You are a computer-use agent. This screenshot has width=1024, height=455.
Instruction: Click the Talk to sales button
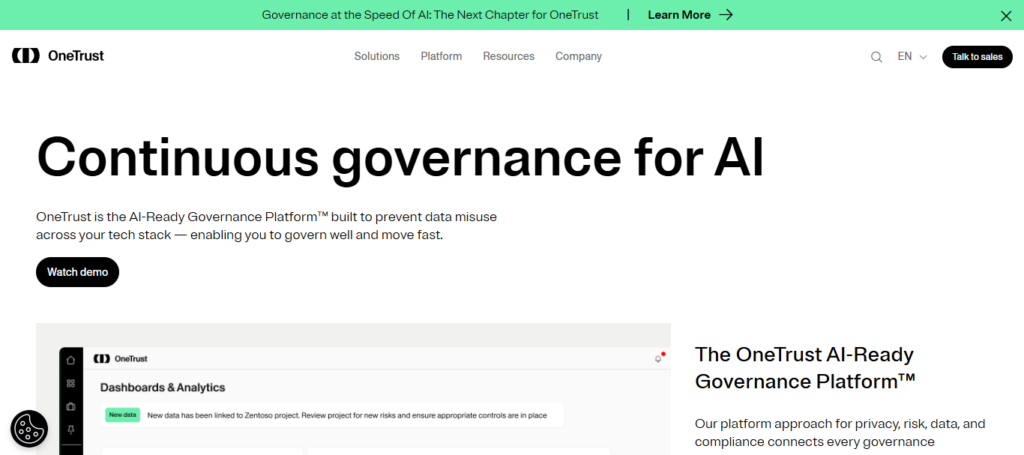click(x=977, y=57)
